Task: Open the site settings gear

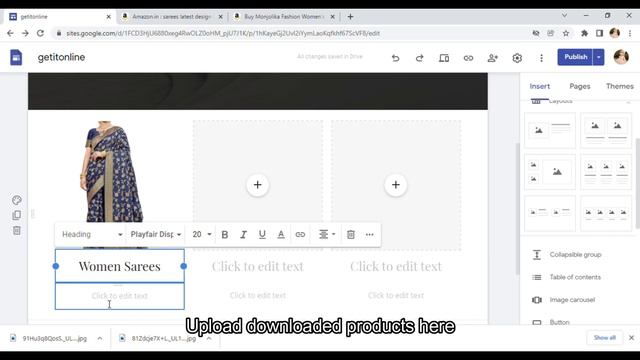Action: point(517,58)
